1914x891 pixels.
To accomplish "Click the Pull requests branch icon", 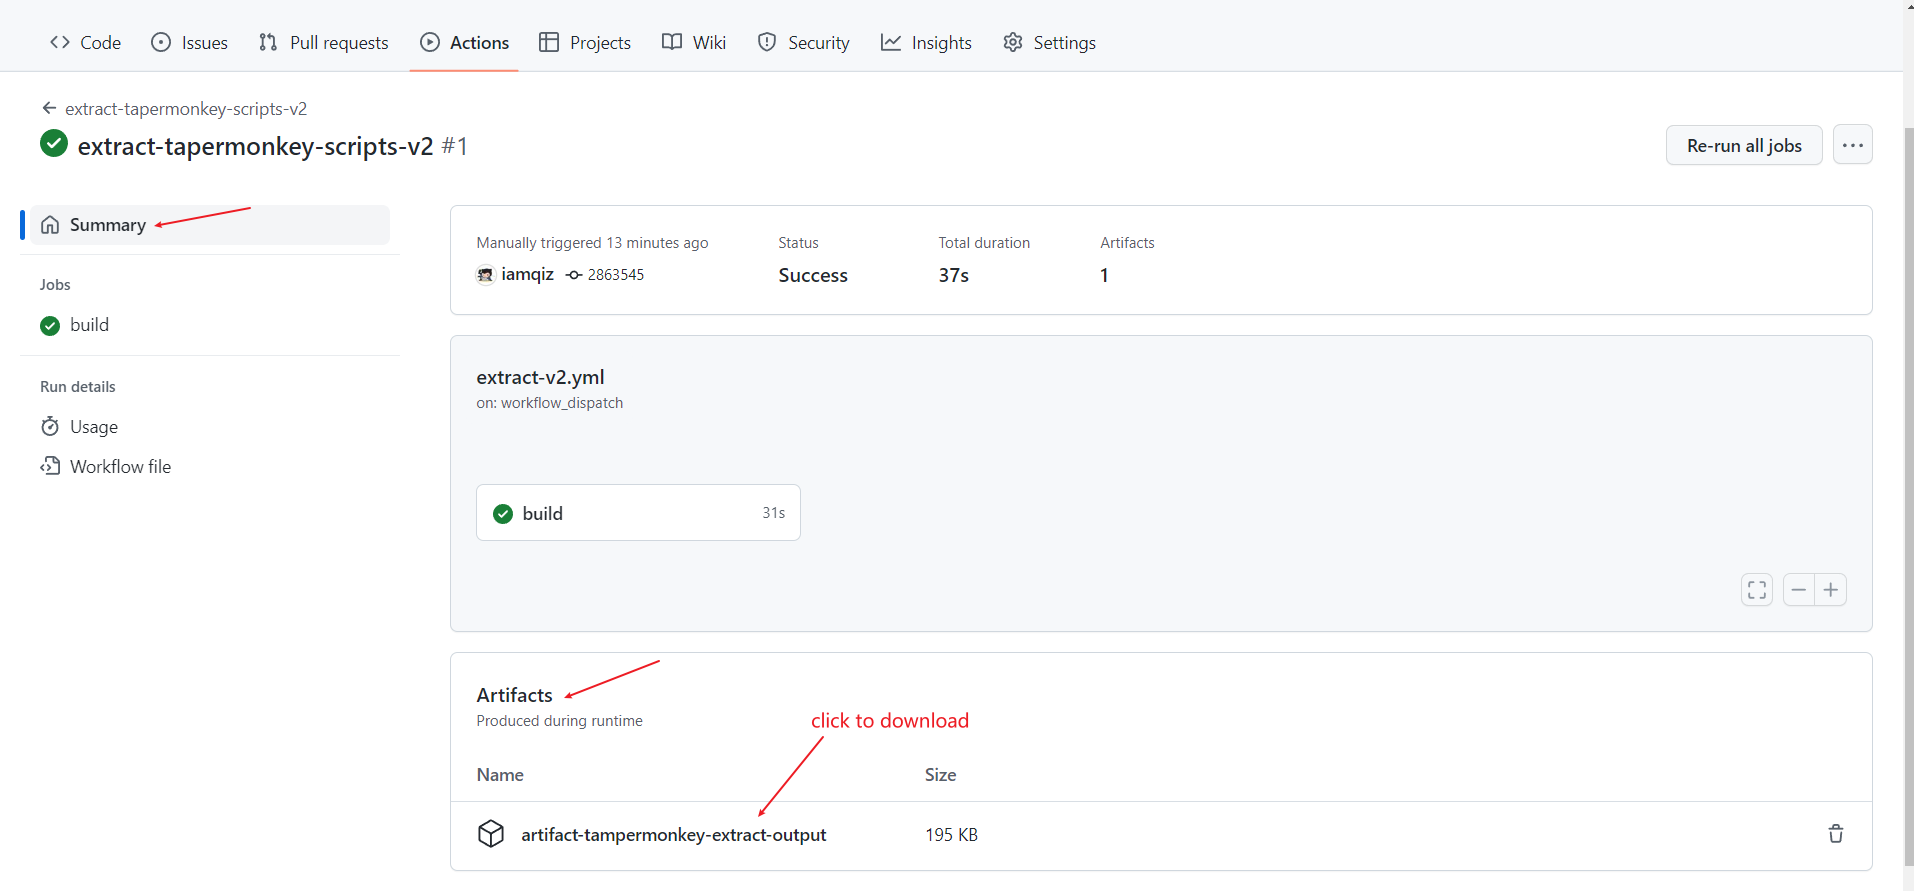I will [268, 42].
